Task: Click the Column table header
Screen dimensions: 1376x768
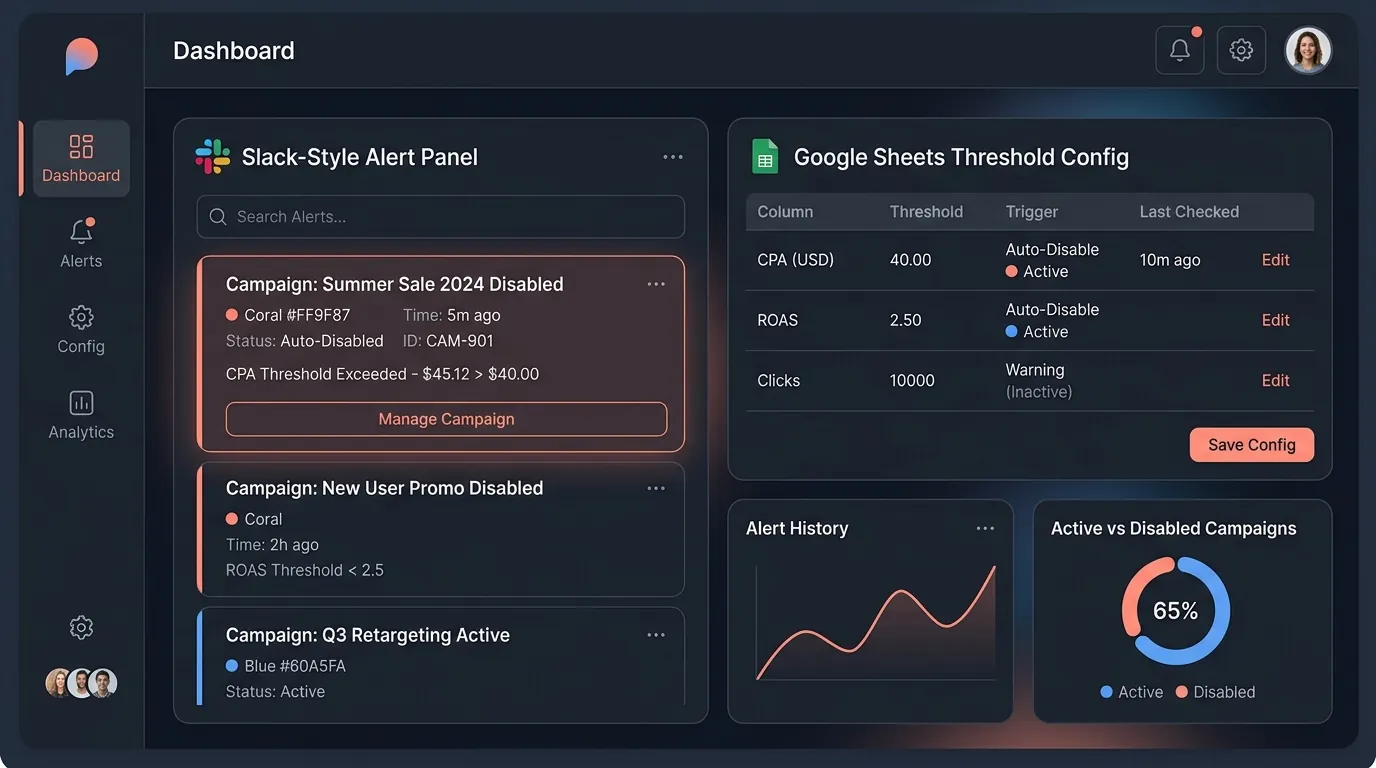Action: [x=785, y=212]
